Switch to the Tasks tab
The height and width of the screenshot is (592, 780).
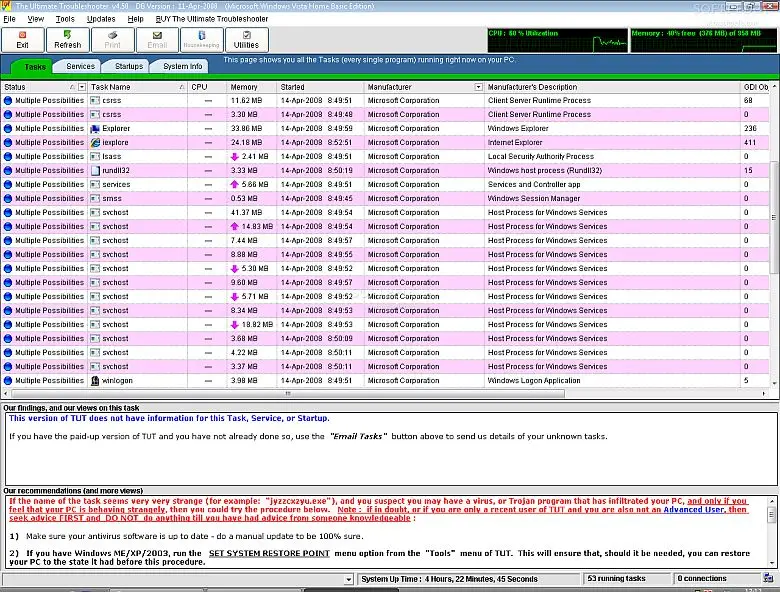35,67
